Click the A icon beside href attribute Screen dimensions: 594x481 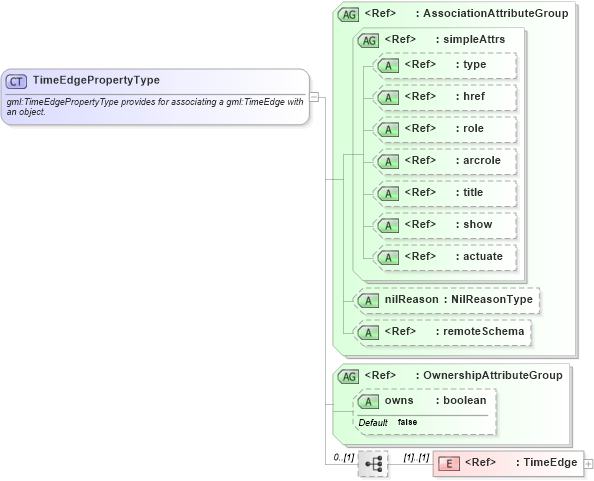click(388, 98)
